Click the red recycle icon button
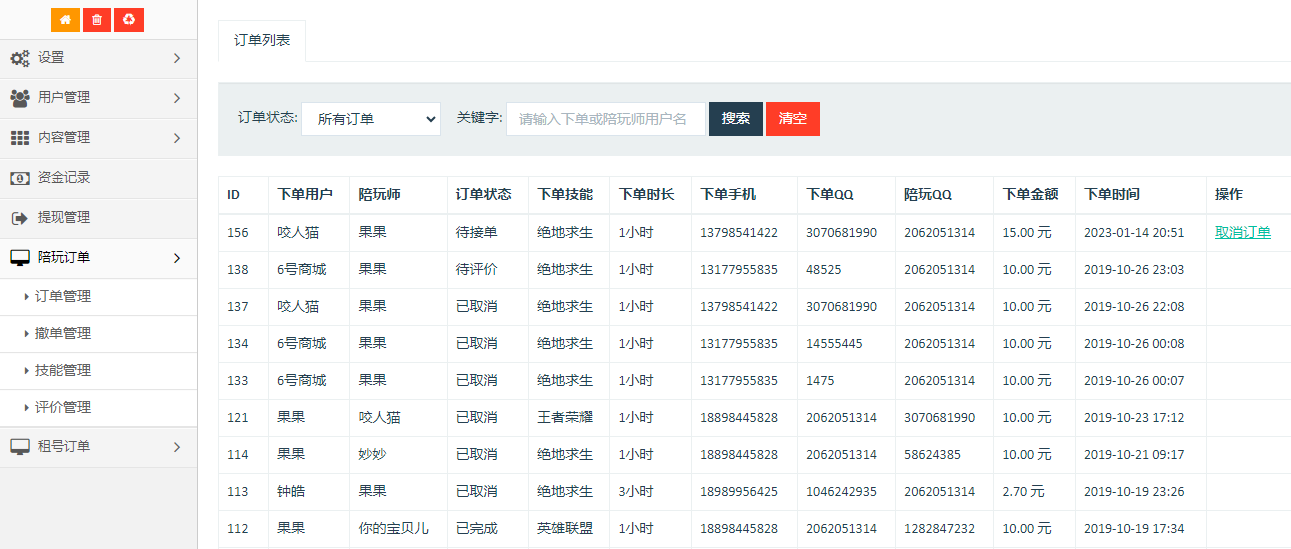Image resolution: width=1291 pixels, height=549 pixels. point(129,20)
